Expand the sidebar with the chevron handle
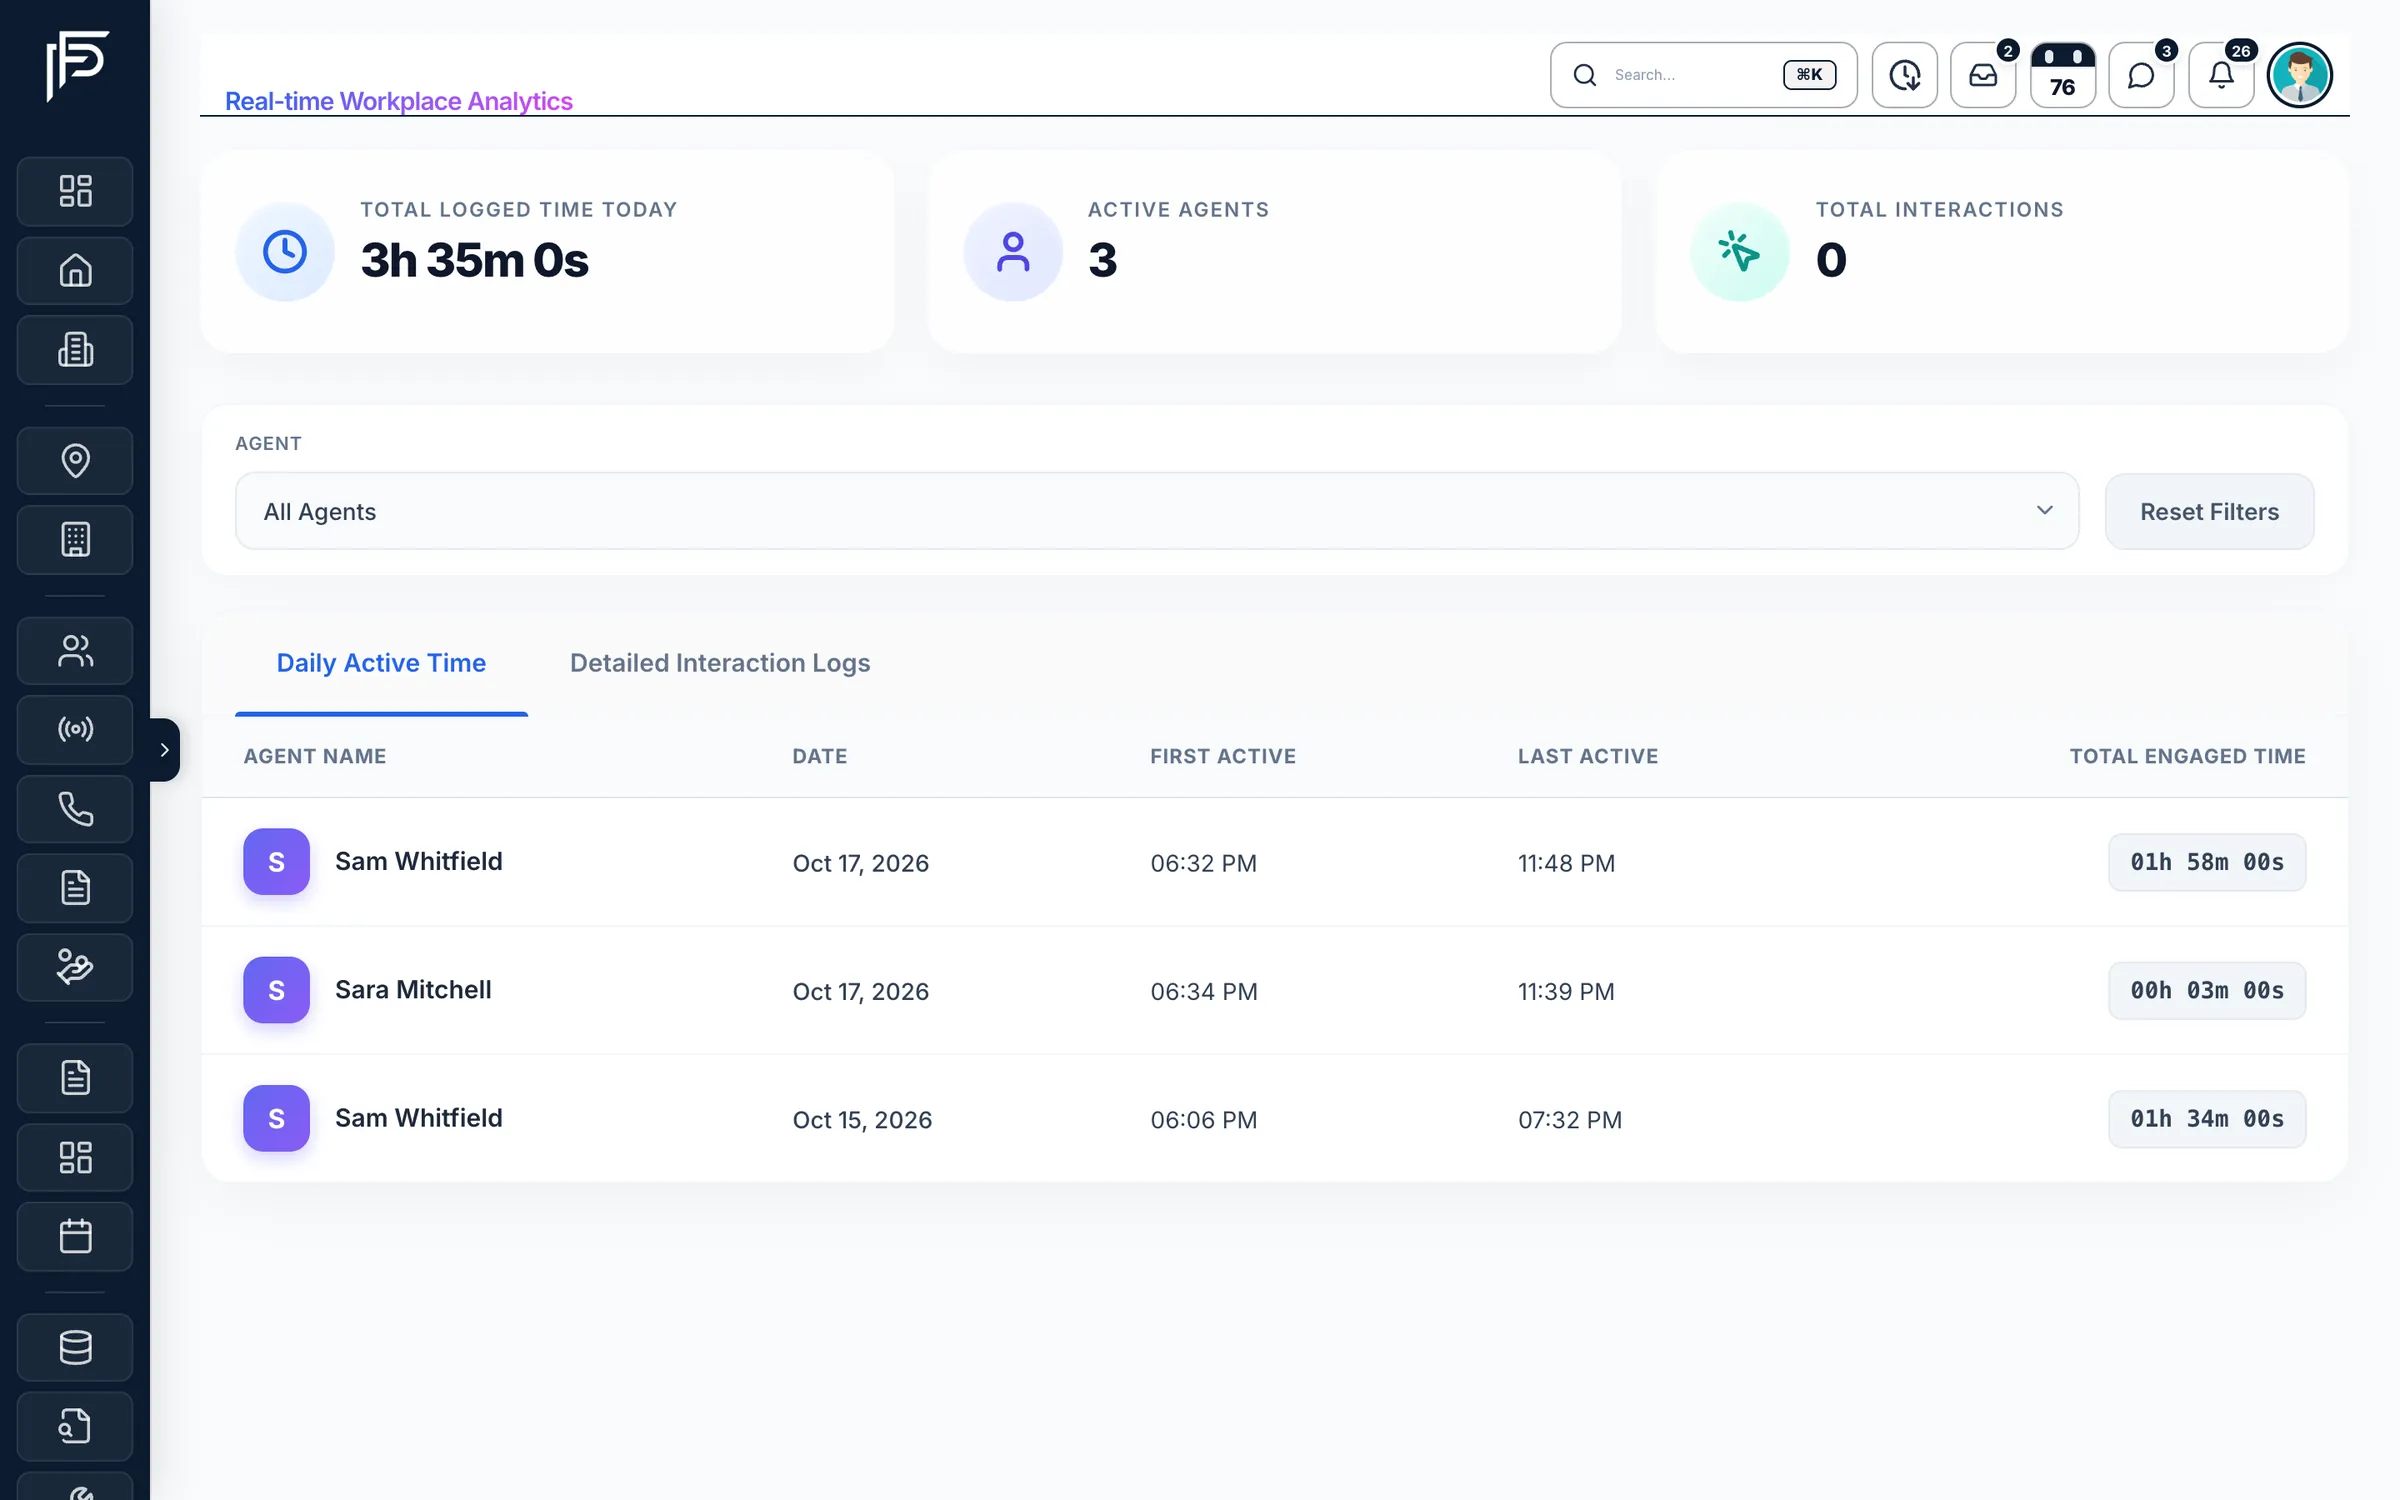The image size is (2400, 1500). pos(165,749)
